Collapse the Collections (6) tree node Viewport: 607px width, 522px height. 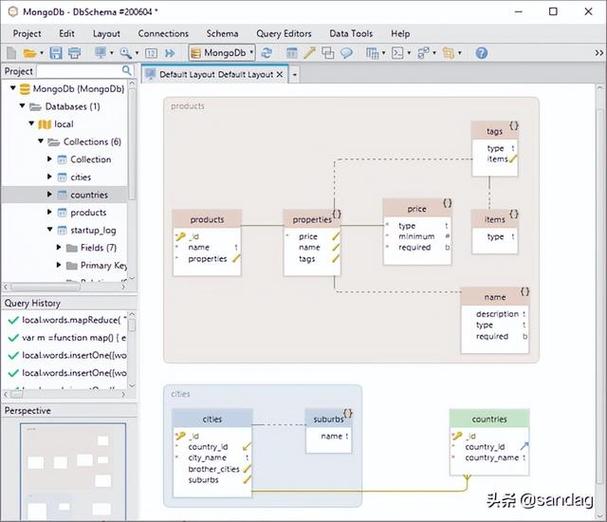click(x=41, y=141)
